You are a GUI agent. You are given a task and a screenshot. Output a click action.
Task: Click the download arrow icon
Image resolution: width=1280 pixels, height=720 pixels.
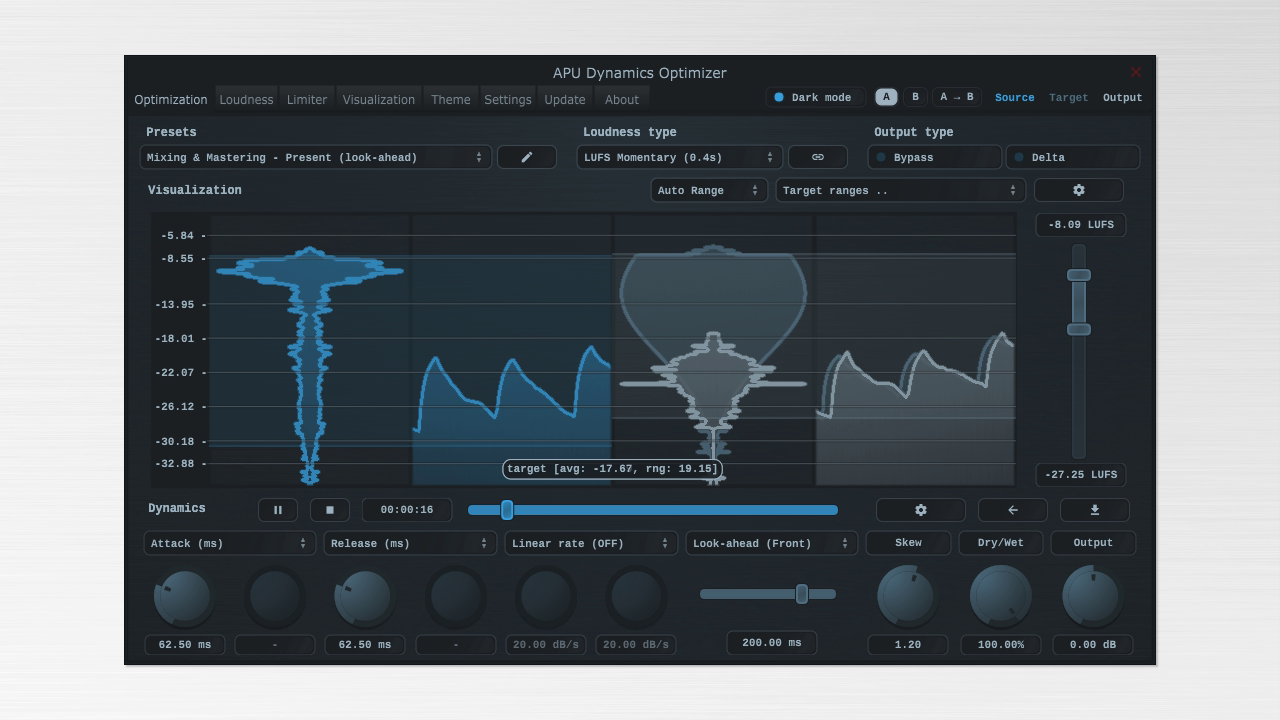click(x=1095, y=510)
